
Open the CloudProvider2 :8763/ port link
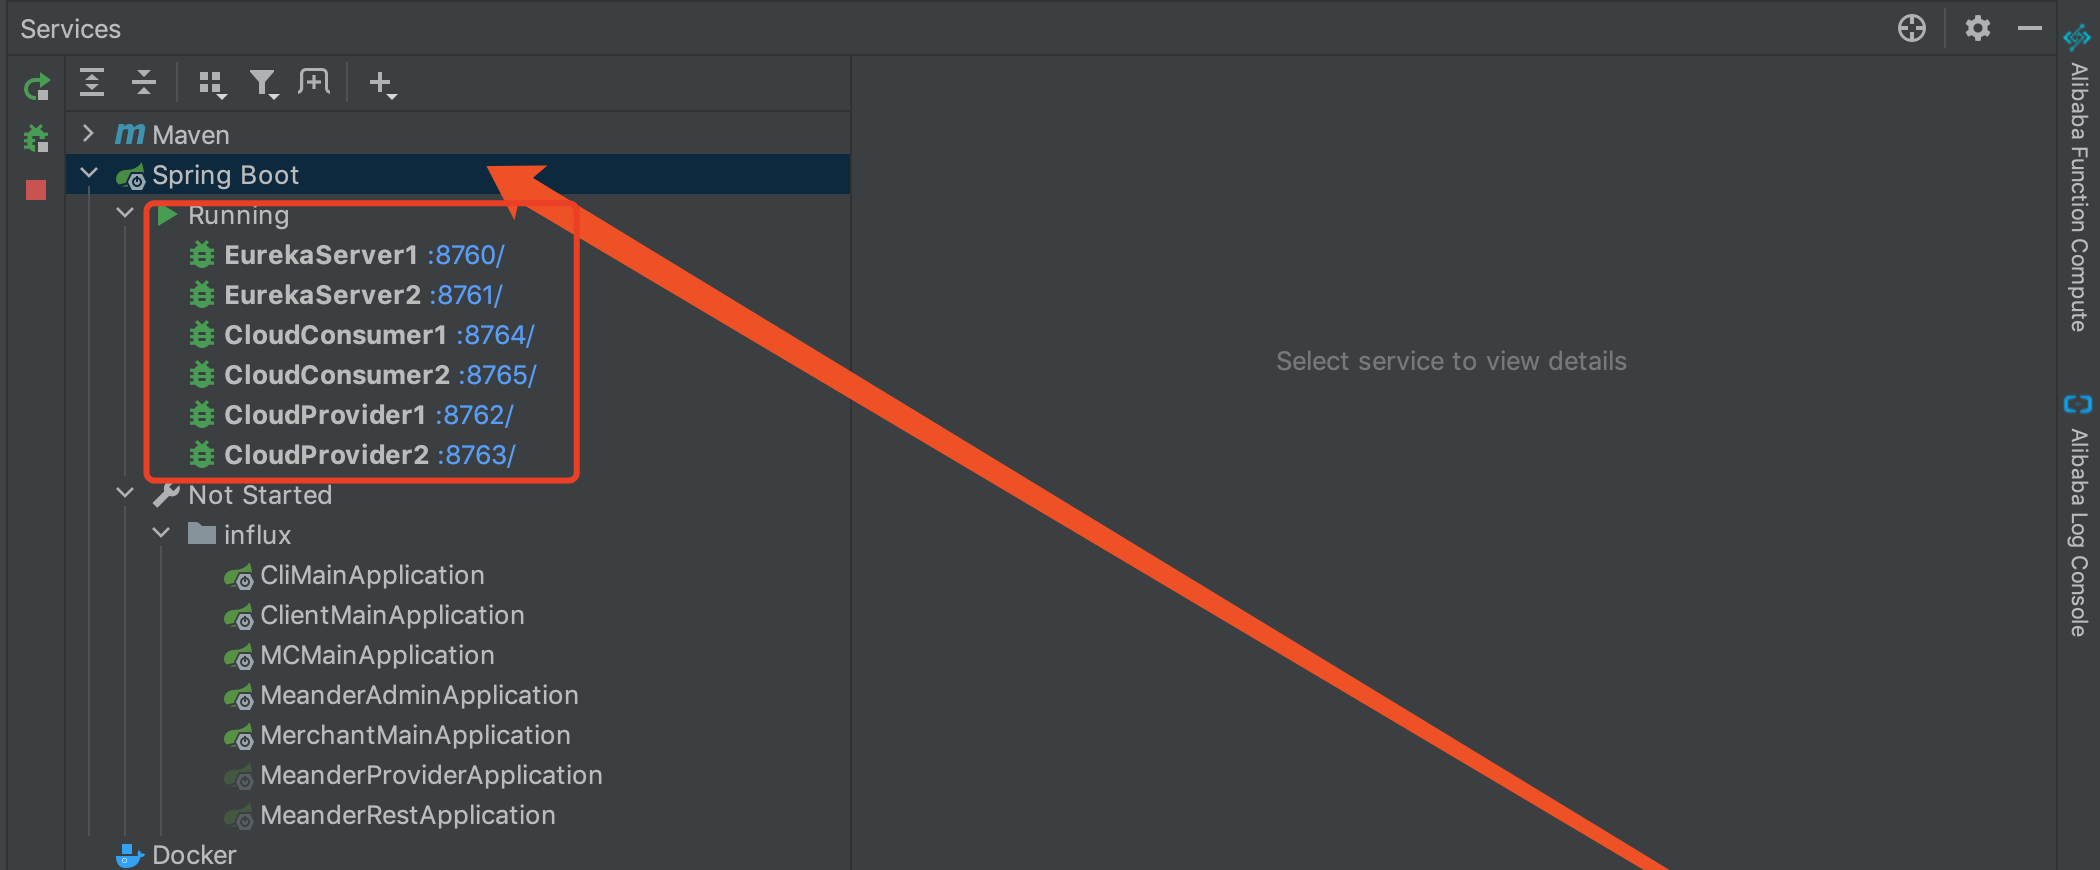(475, 455)
